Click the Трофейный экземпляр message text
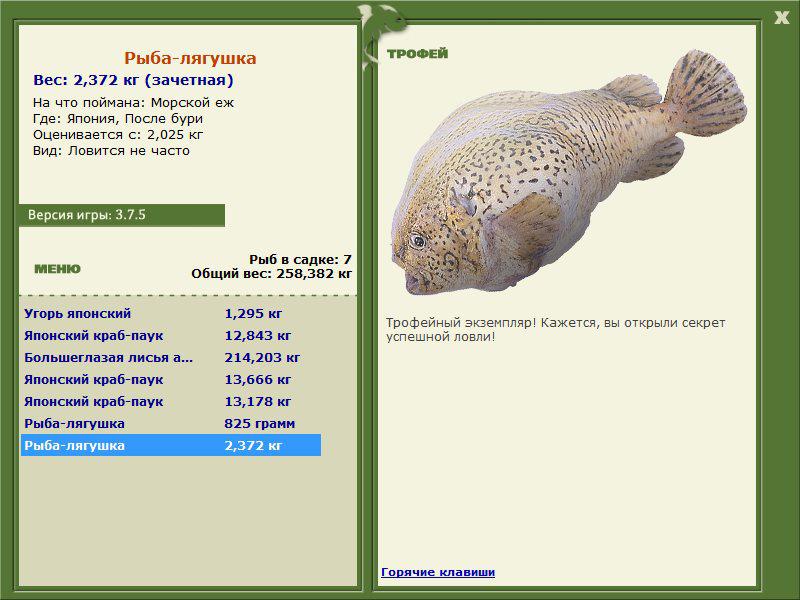 [556, 330]
